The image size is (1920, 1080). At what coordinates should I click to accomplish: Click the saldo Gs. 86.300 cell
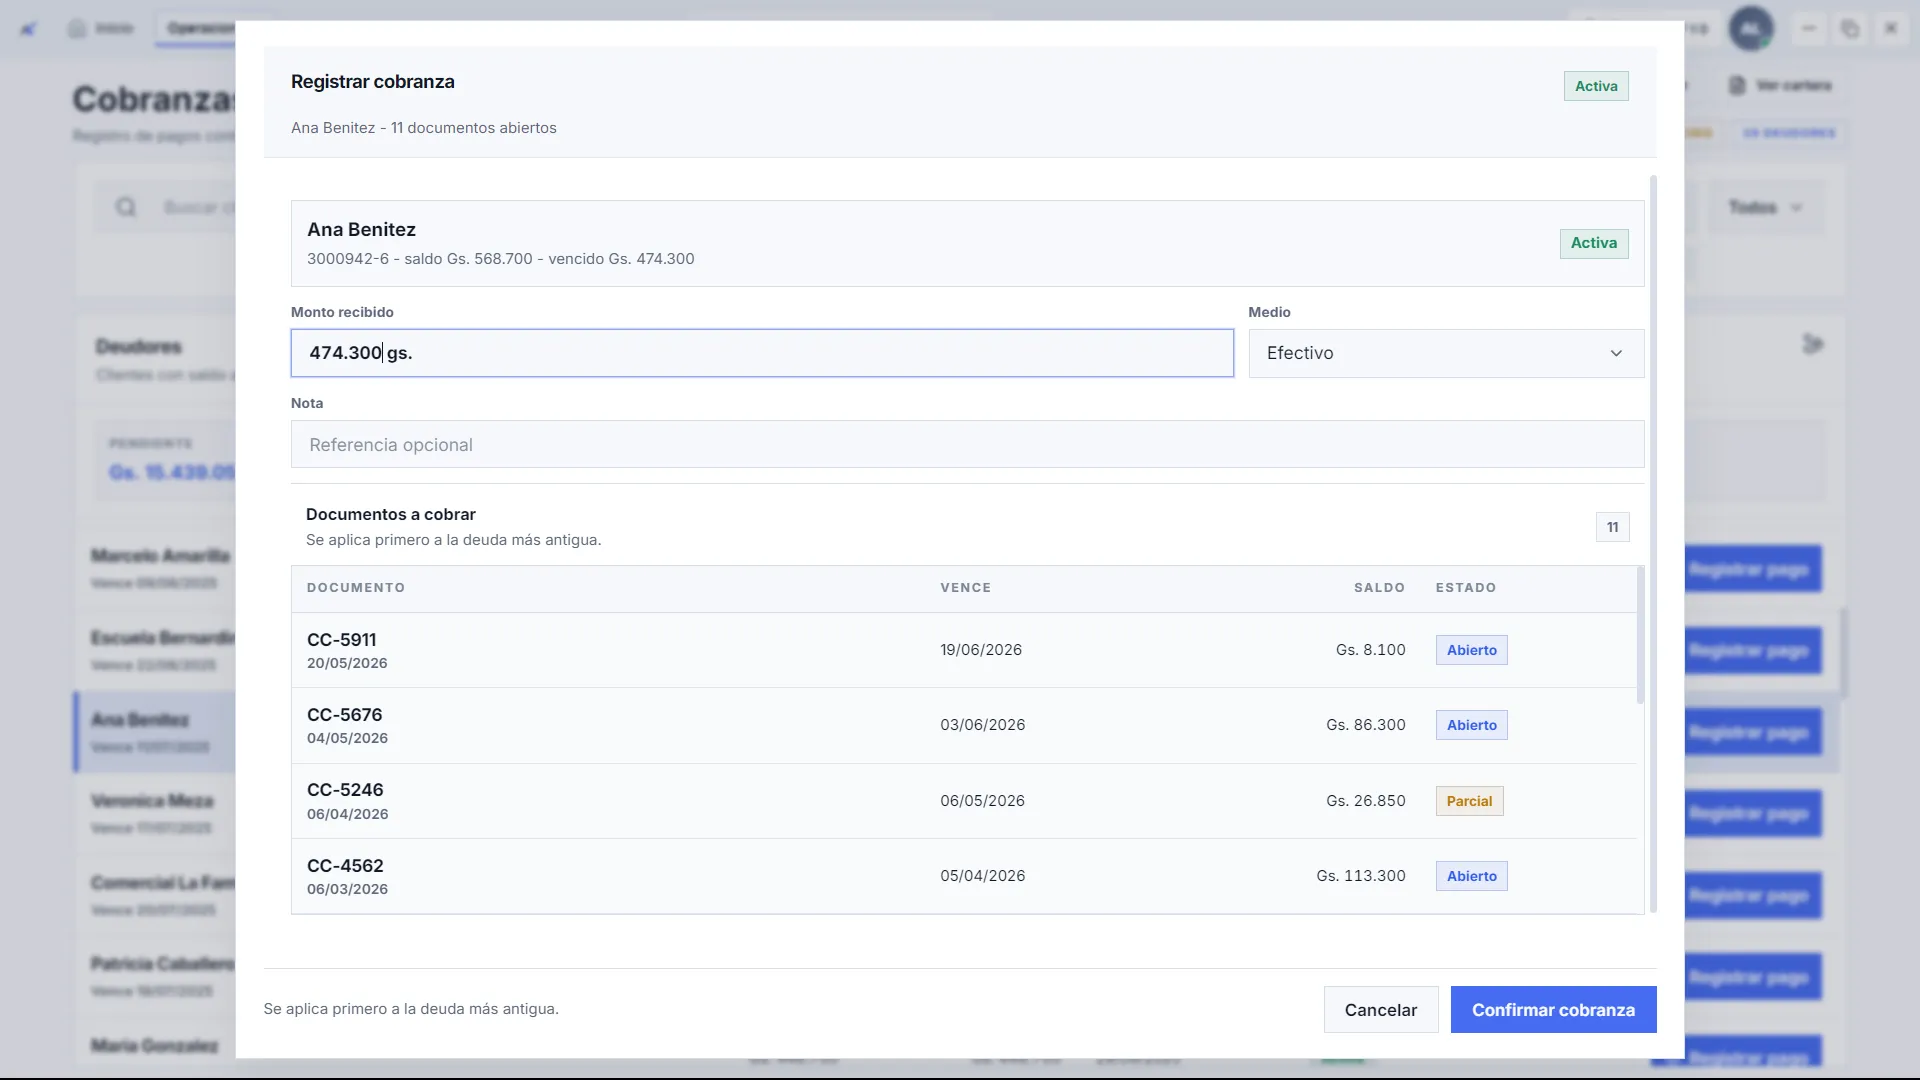pyautogui.click(x=1365, y=725)
